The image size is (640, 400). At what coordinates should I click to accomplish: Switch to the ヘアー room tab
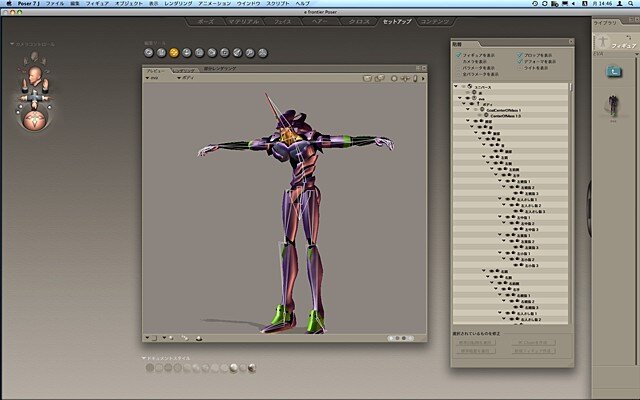click(x=320, y=22)
